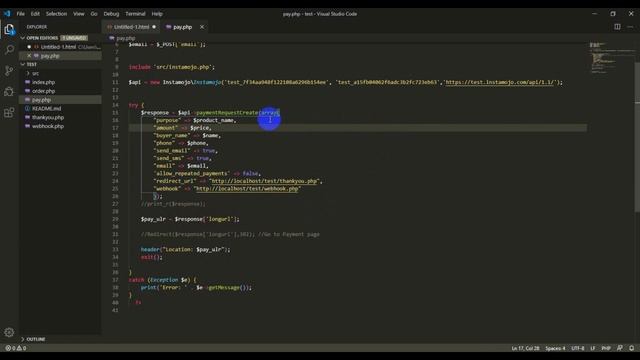The image size is (640, 360).
Task: Click Spaces: 4 indentation status entry
Action: 555,348
